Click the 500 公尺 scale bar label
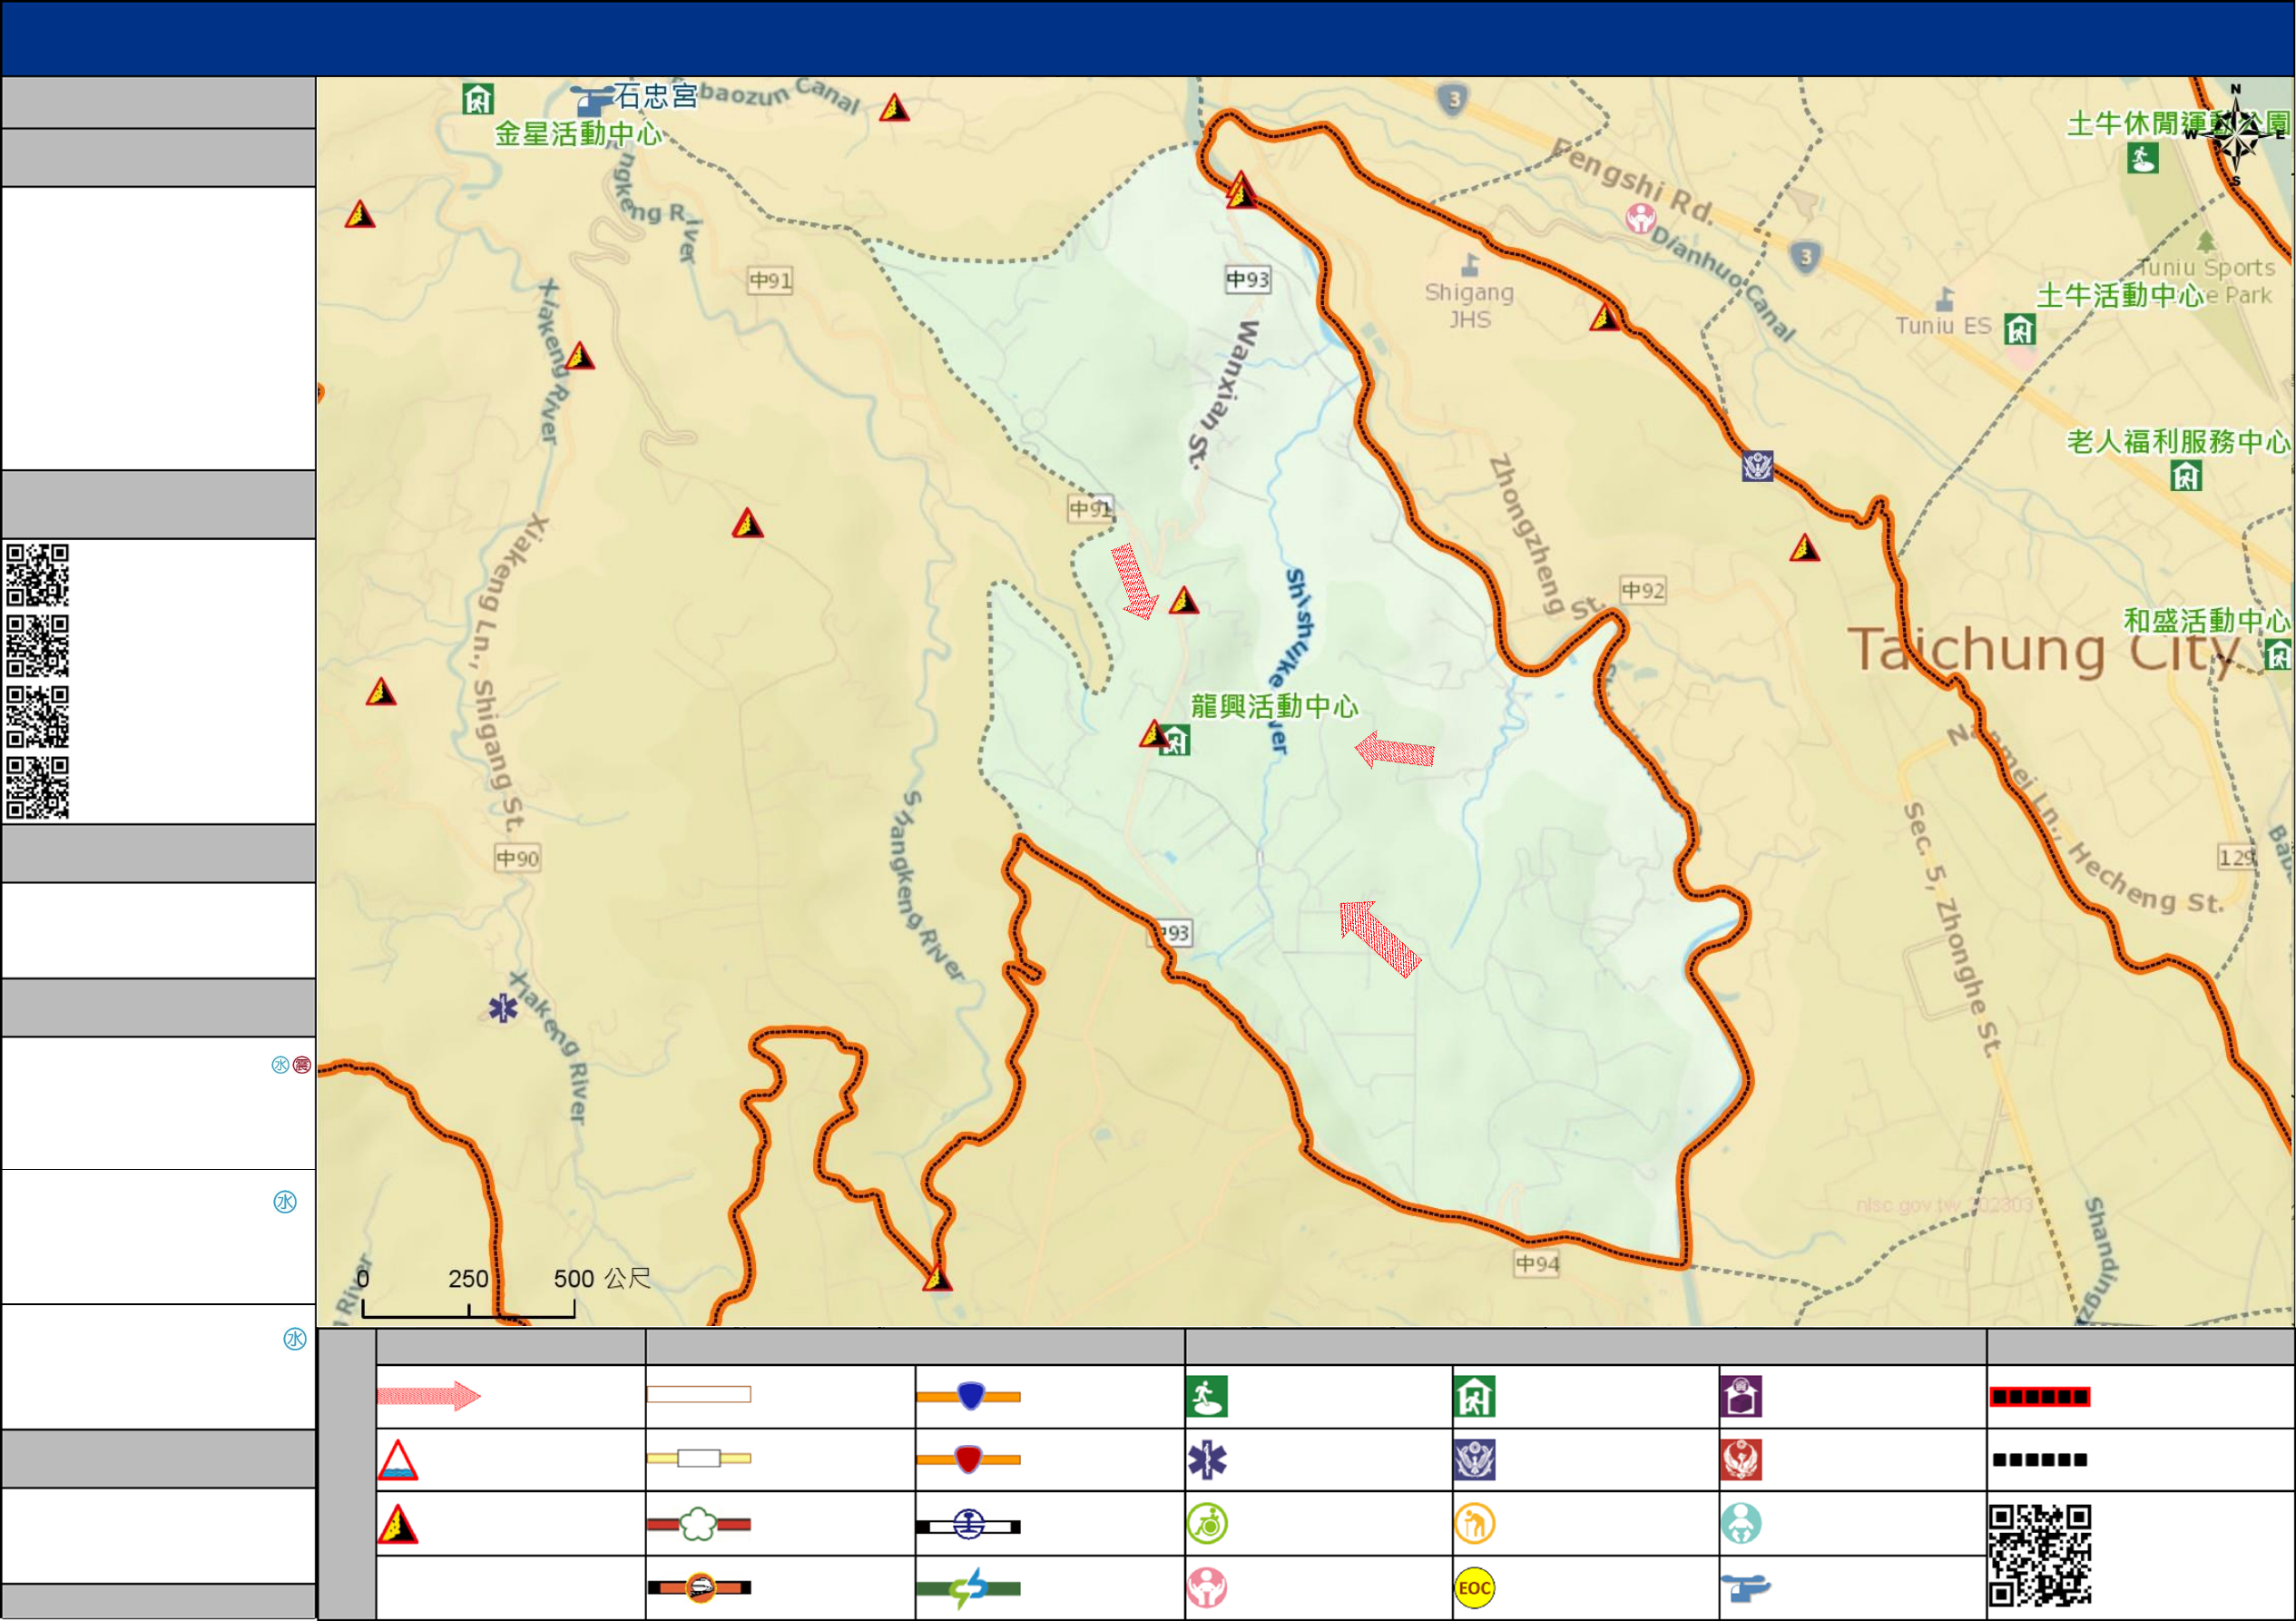Viewport: 2296px width, 1621px height. (x=602, y=1278)
